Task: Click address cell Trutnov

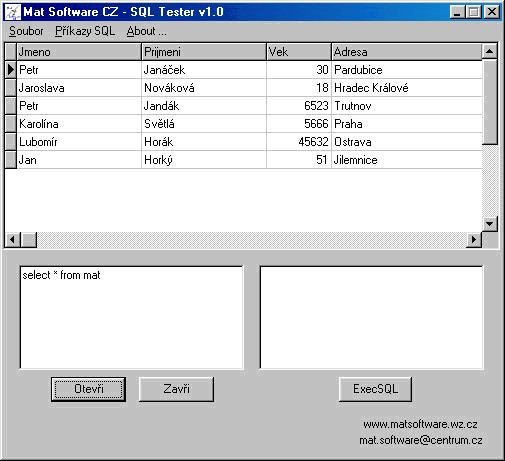Action: (407, 106)
